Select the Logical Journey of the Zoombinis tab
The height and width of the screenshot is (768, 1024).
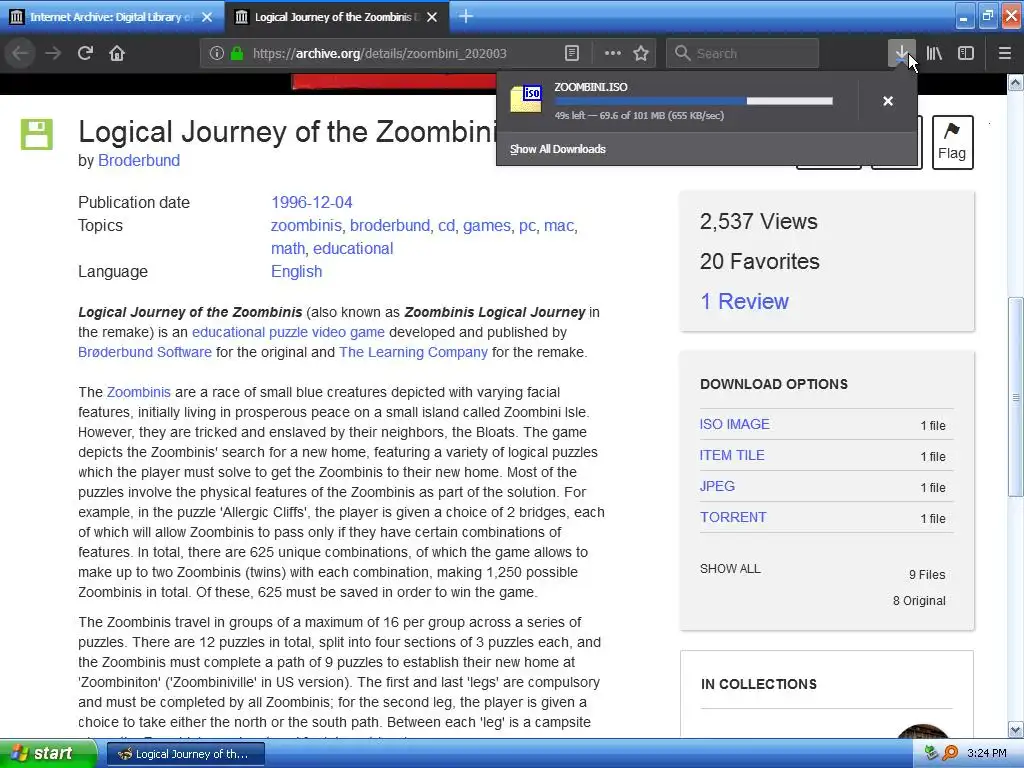(336, 17)
